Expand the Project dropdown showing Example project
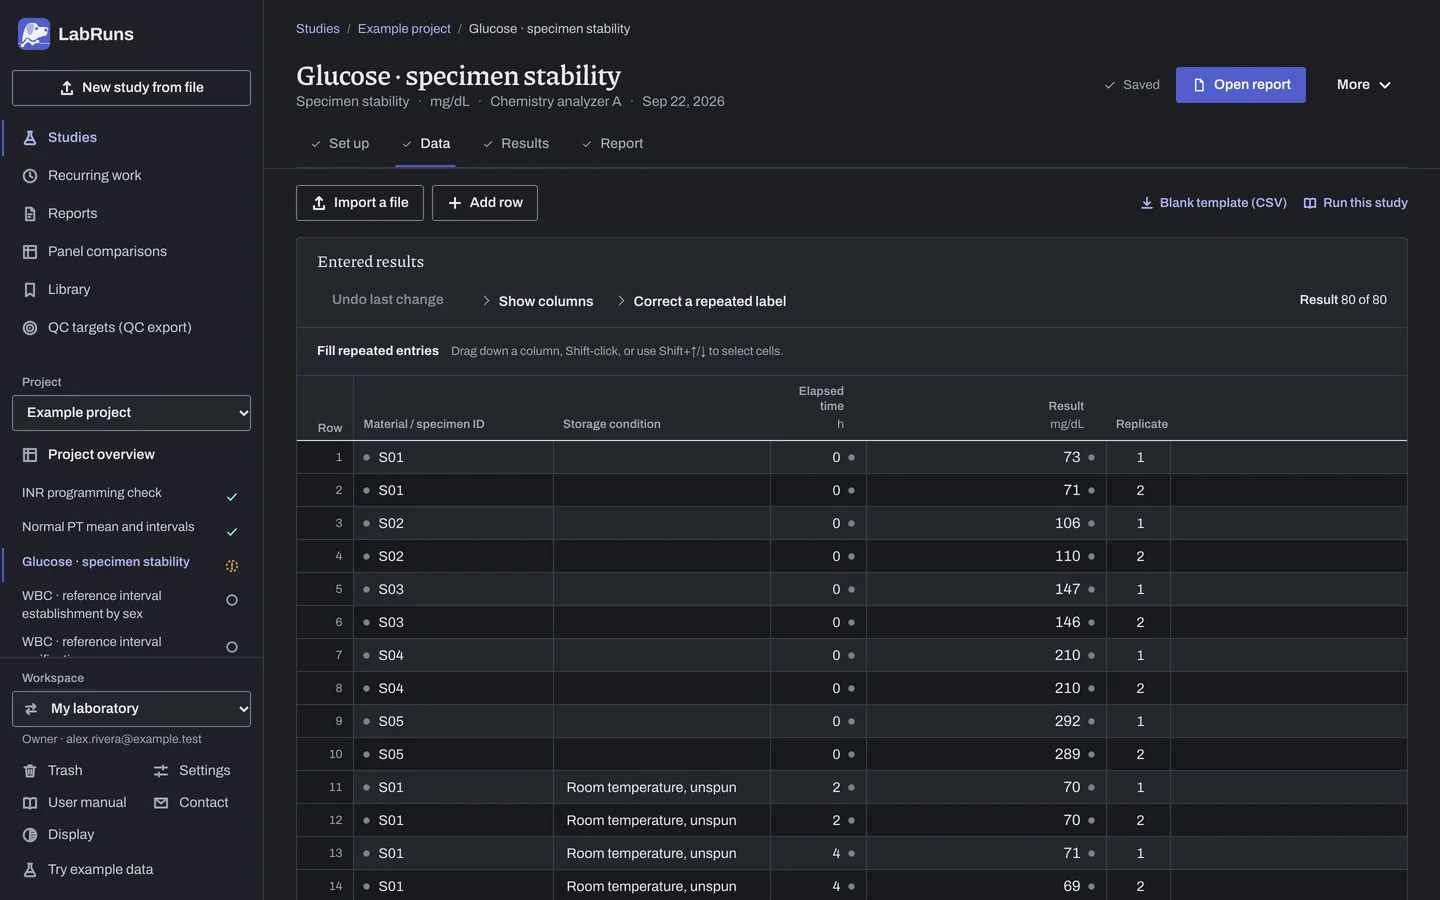1440x900 pixels. pos(131,413)
